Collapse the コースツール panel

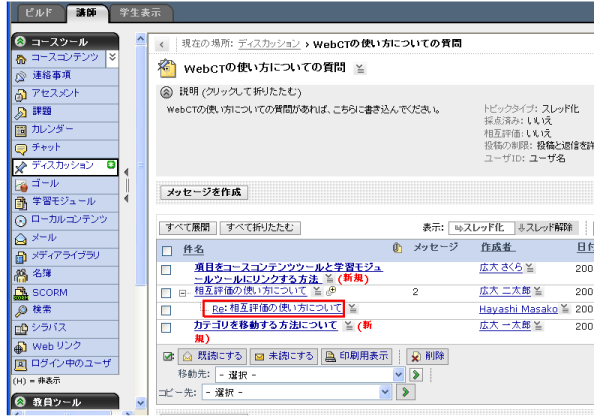coord(21,41)
